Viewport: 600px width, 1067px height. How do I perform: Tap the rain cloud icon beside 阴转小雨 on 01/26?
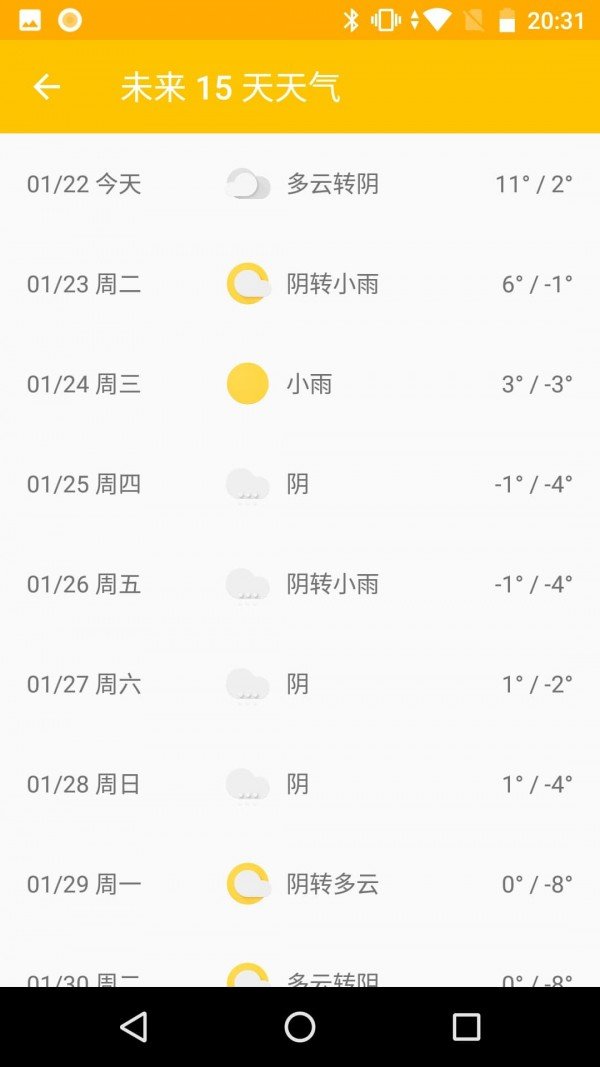point(247,584)
